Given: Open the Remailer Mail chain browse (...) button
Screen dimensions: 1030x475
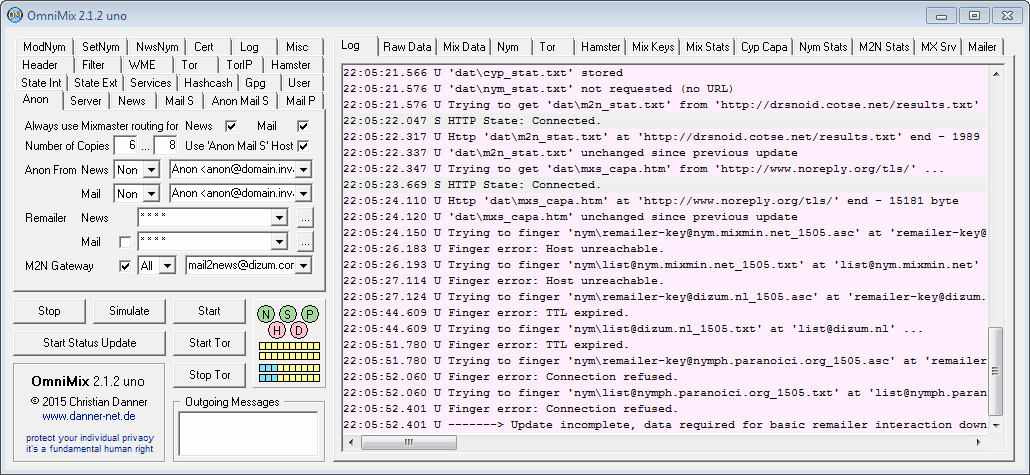Looking at the screenshot, I should coord(305,242).
